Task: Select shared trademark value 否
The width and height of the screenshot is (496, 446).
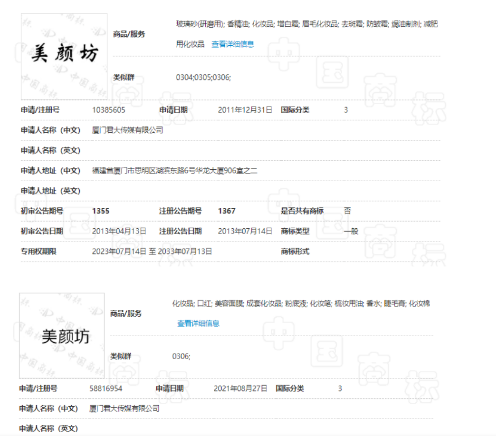Action: pos(347,211)
